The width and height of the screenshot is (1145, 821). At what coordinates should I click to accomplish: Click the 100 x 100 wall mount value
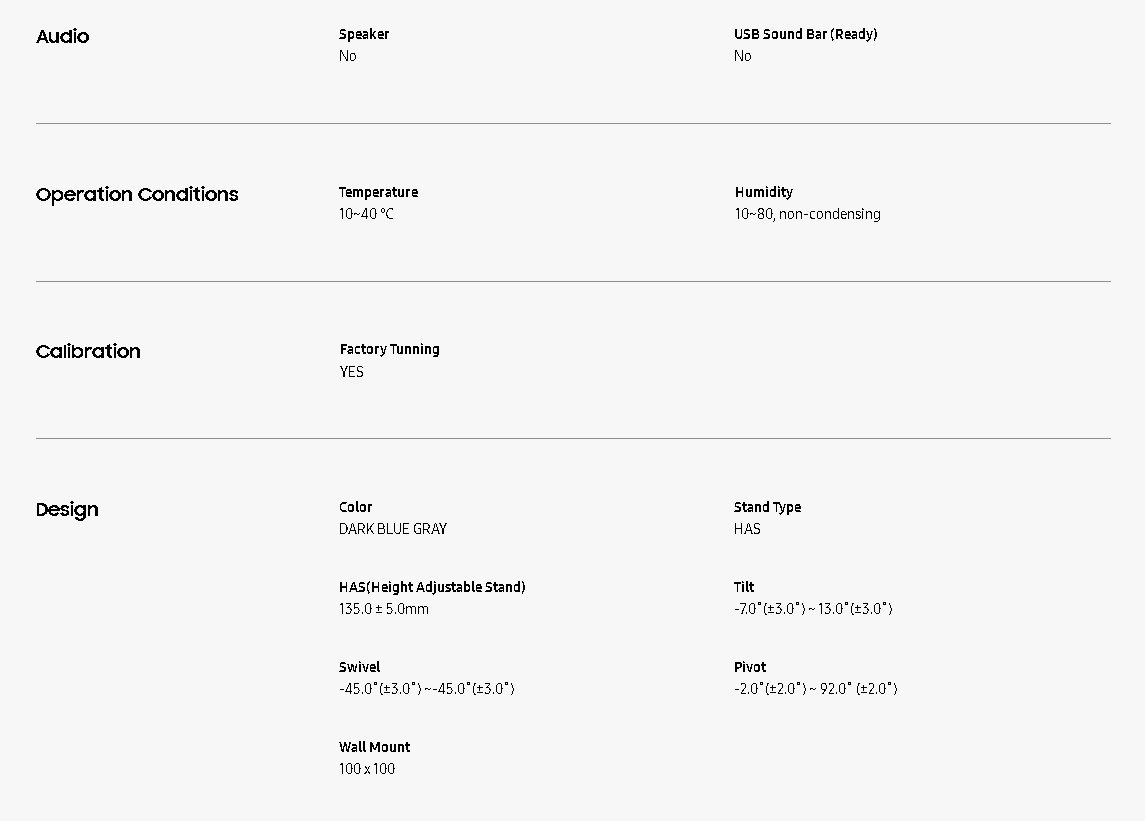(367, 769)
